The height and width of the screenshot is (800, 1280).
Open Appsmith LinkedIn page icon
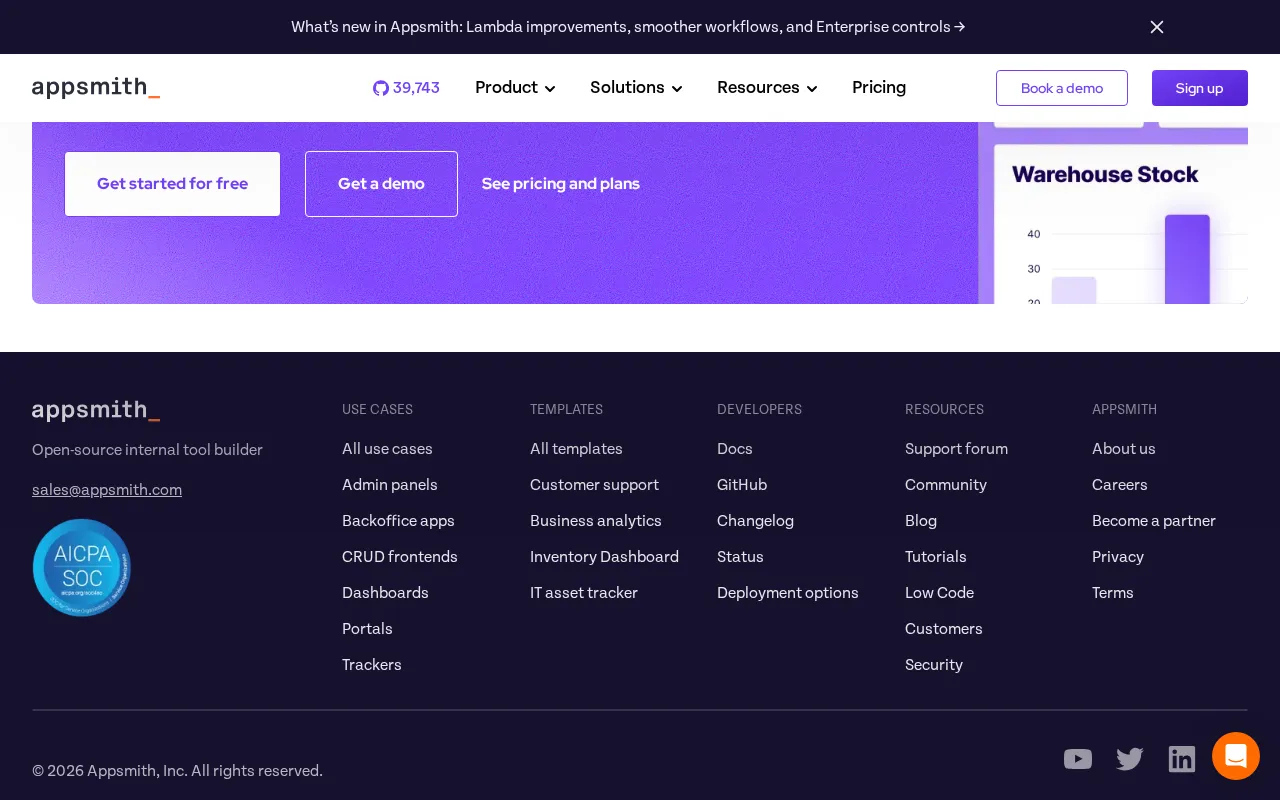coord(1182,759)
